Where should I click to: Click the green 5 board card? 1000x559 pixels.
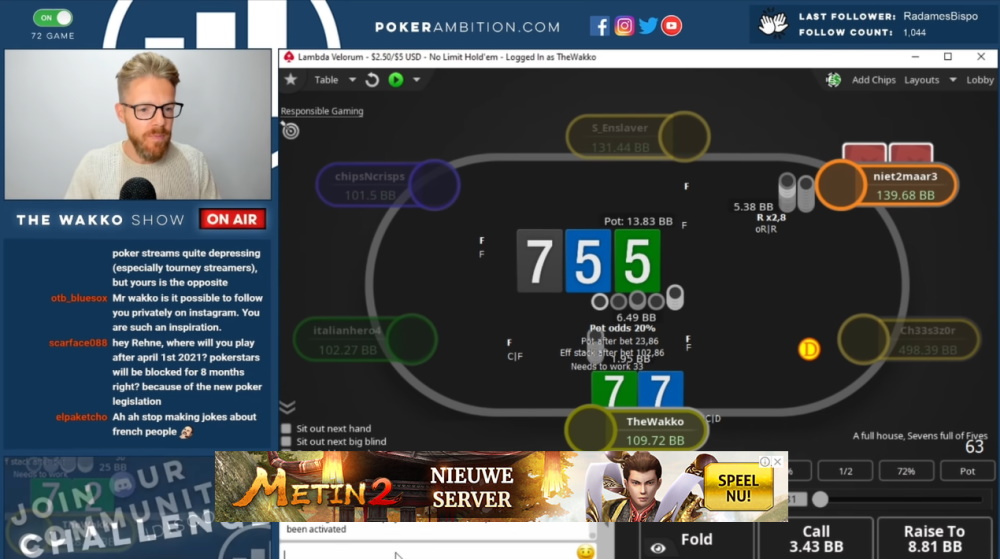pyautogui.click(x=636, y=261)
